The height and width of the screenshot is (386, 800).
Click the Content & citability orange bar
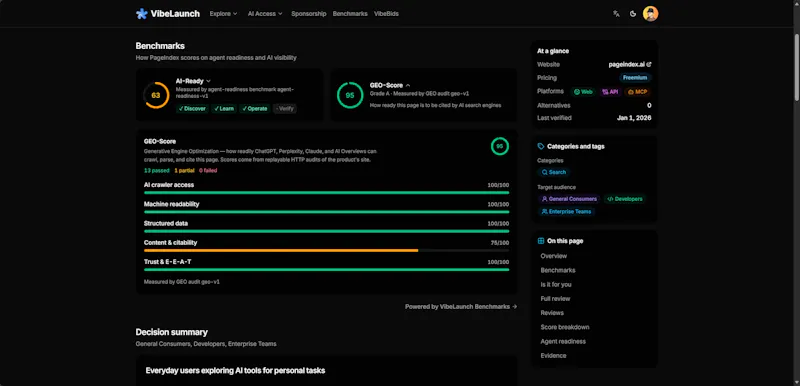click(x=281, y=250)
